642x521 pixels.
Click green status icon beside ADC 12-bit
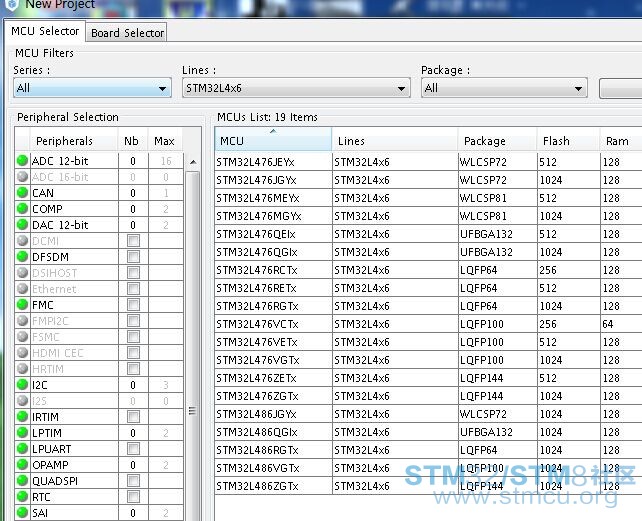point(23,161)
